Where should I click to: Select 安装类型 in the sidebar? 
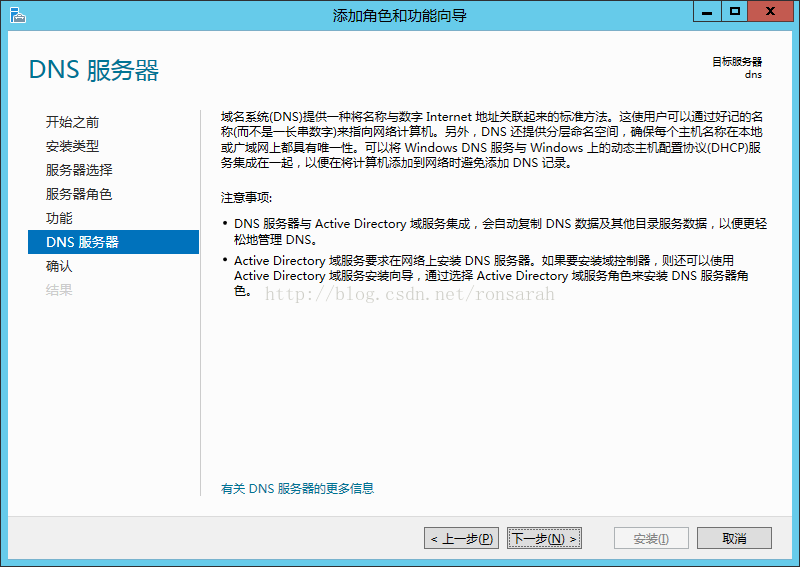pyautogui.click(x=72, y=146)
